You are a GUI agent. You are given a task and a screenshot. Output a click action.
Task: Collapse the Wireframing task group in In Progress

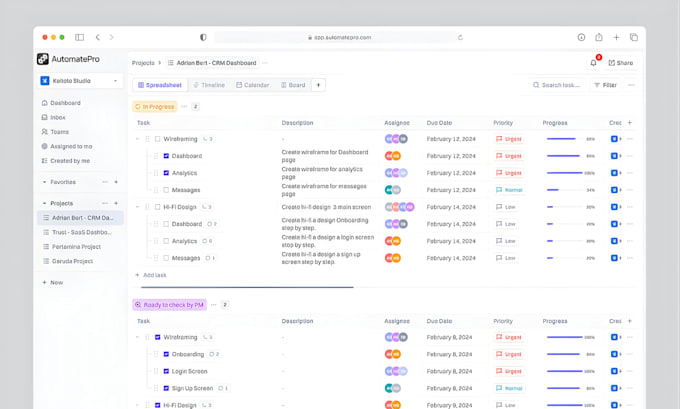pos(137,139)
